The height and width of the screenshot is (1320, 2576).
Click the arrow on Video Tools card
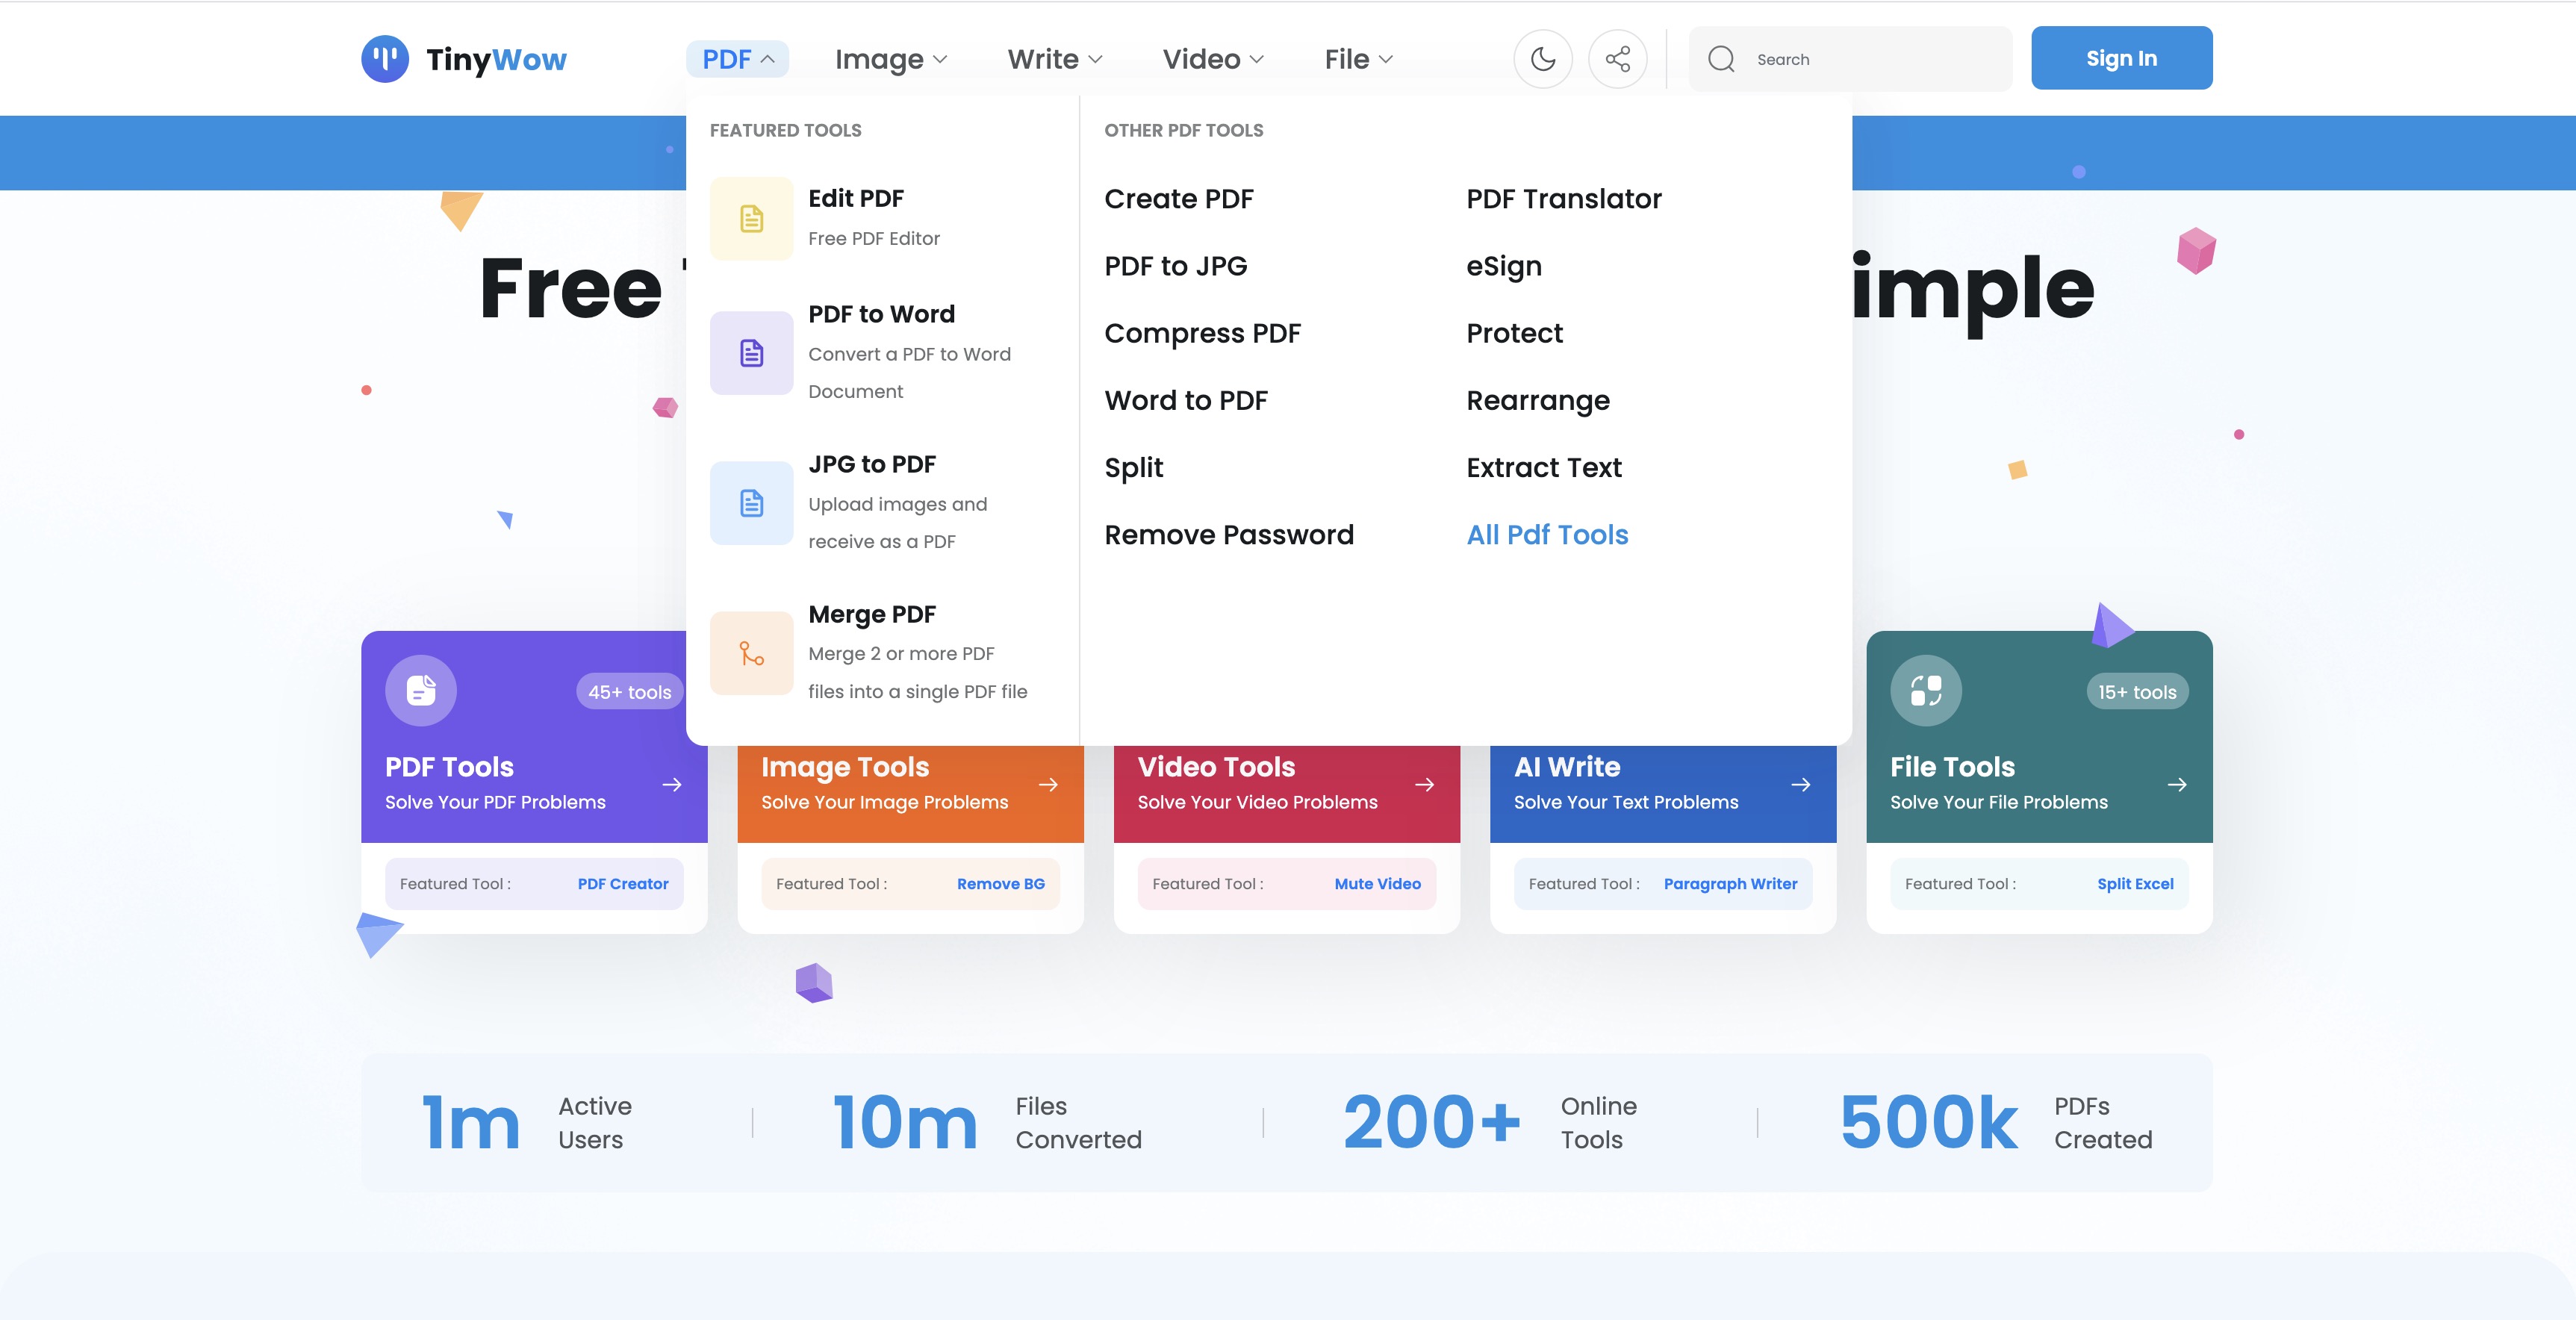(x=1425, y=785)
